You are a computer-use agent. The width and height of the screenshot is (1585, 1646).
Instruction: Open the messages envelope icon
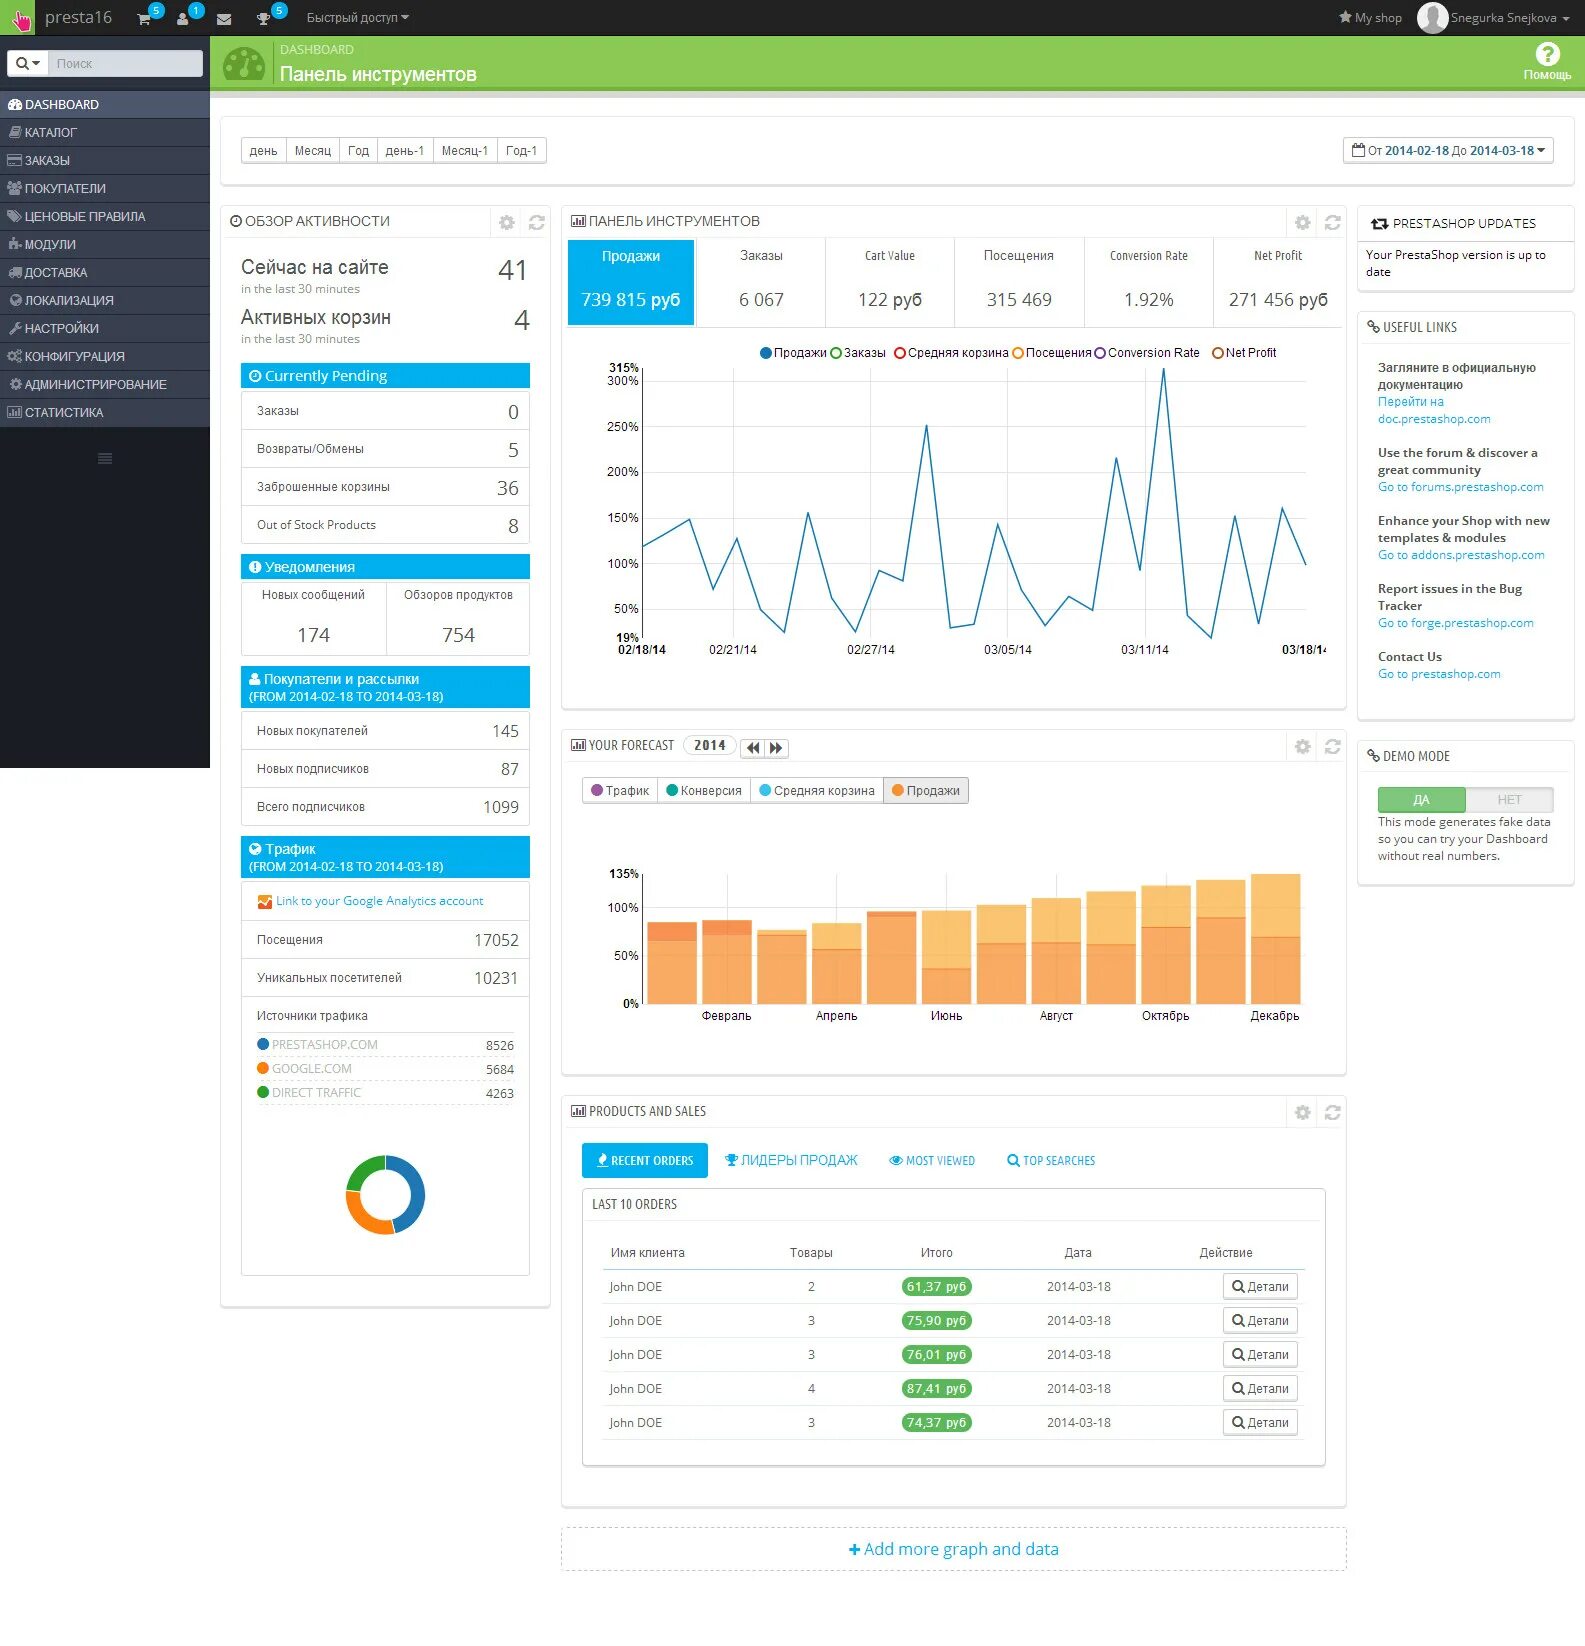coord(224,19)
